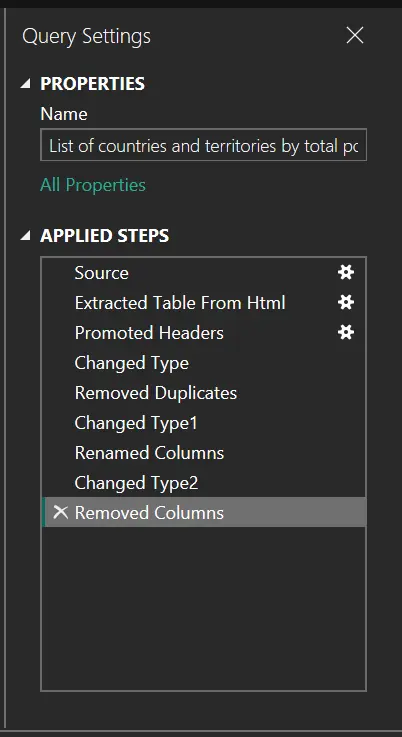This screenshot has height=737, width=402.
Task: Click the APPLIED STEPS section heading
Action: pos(104,236)
